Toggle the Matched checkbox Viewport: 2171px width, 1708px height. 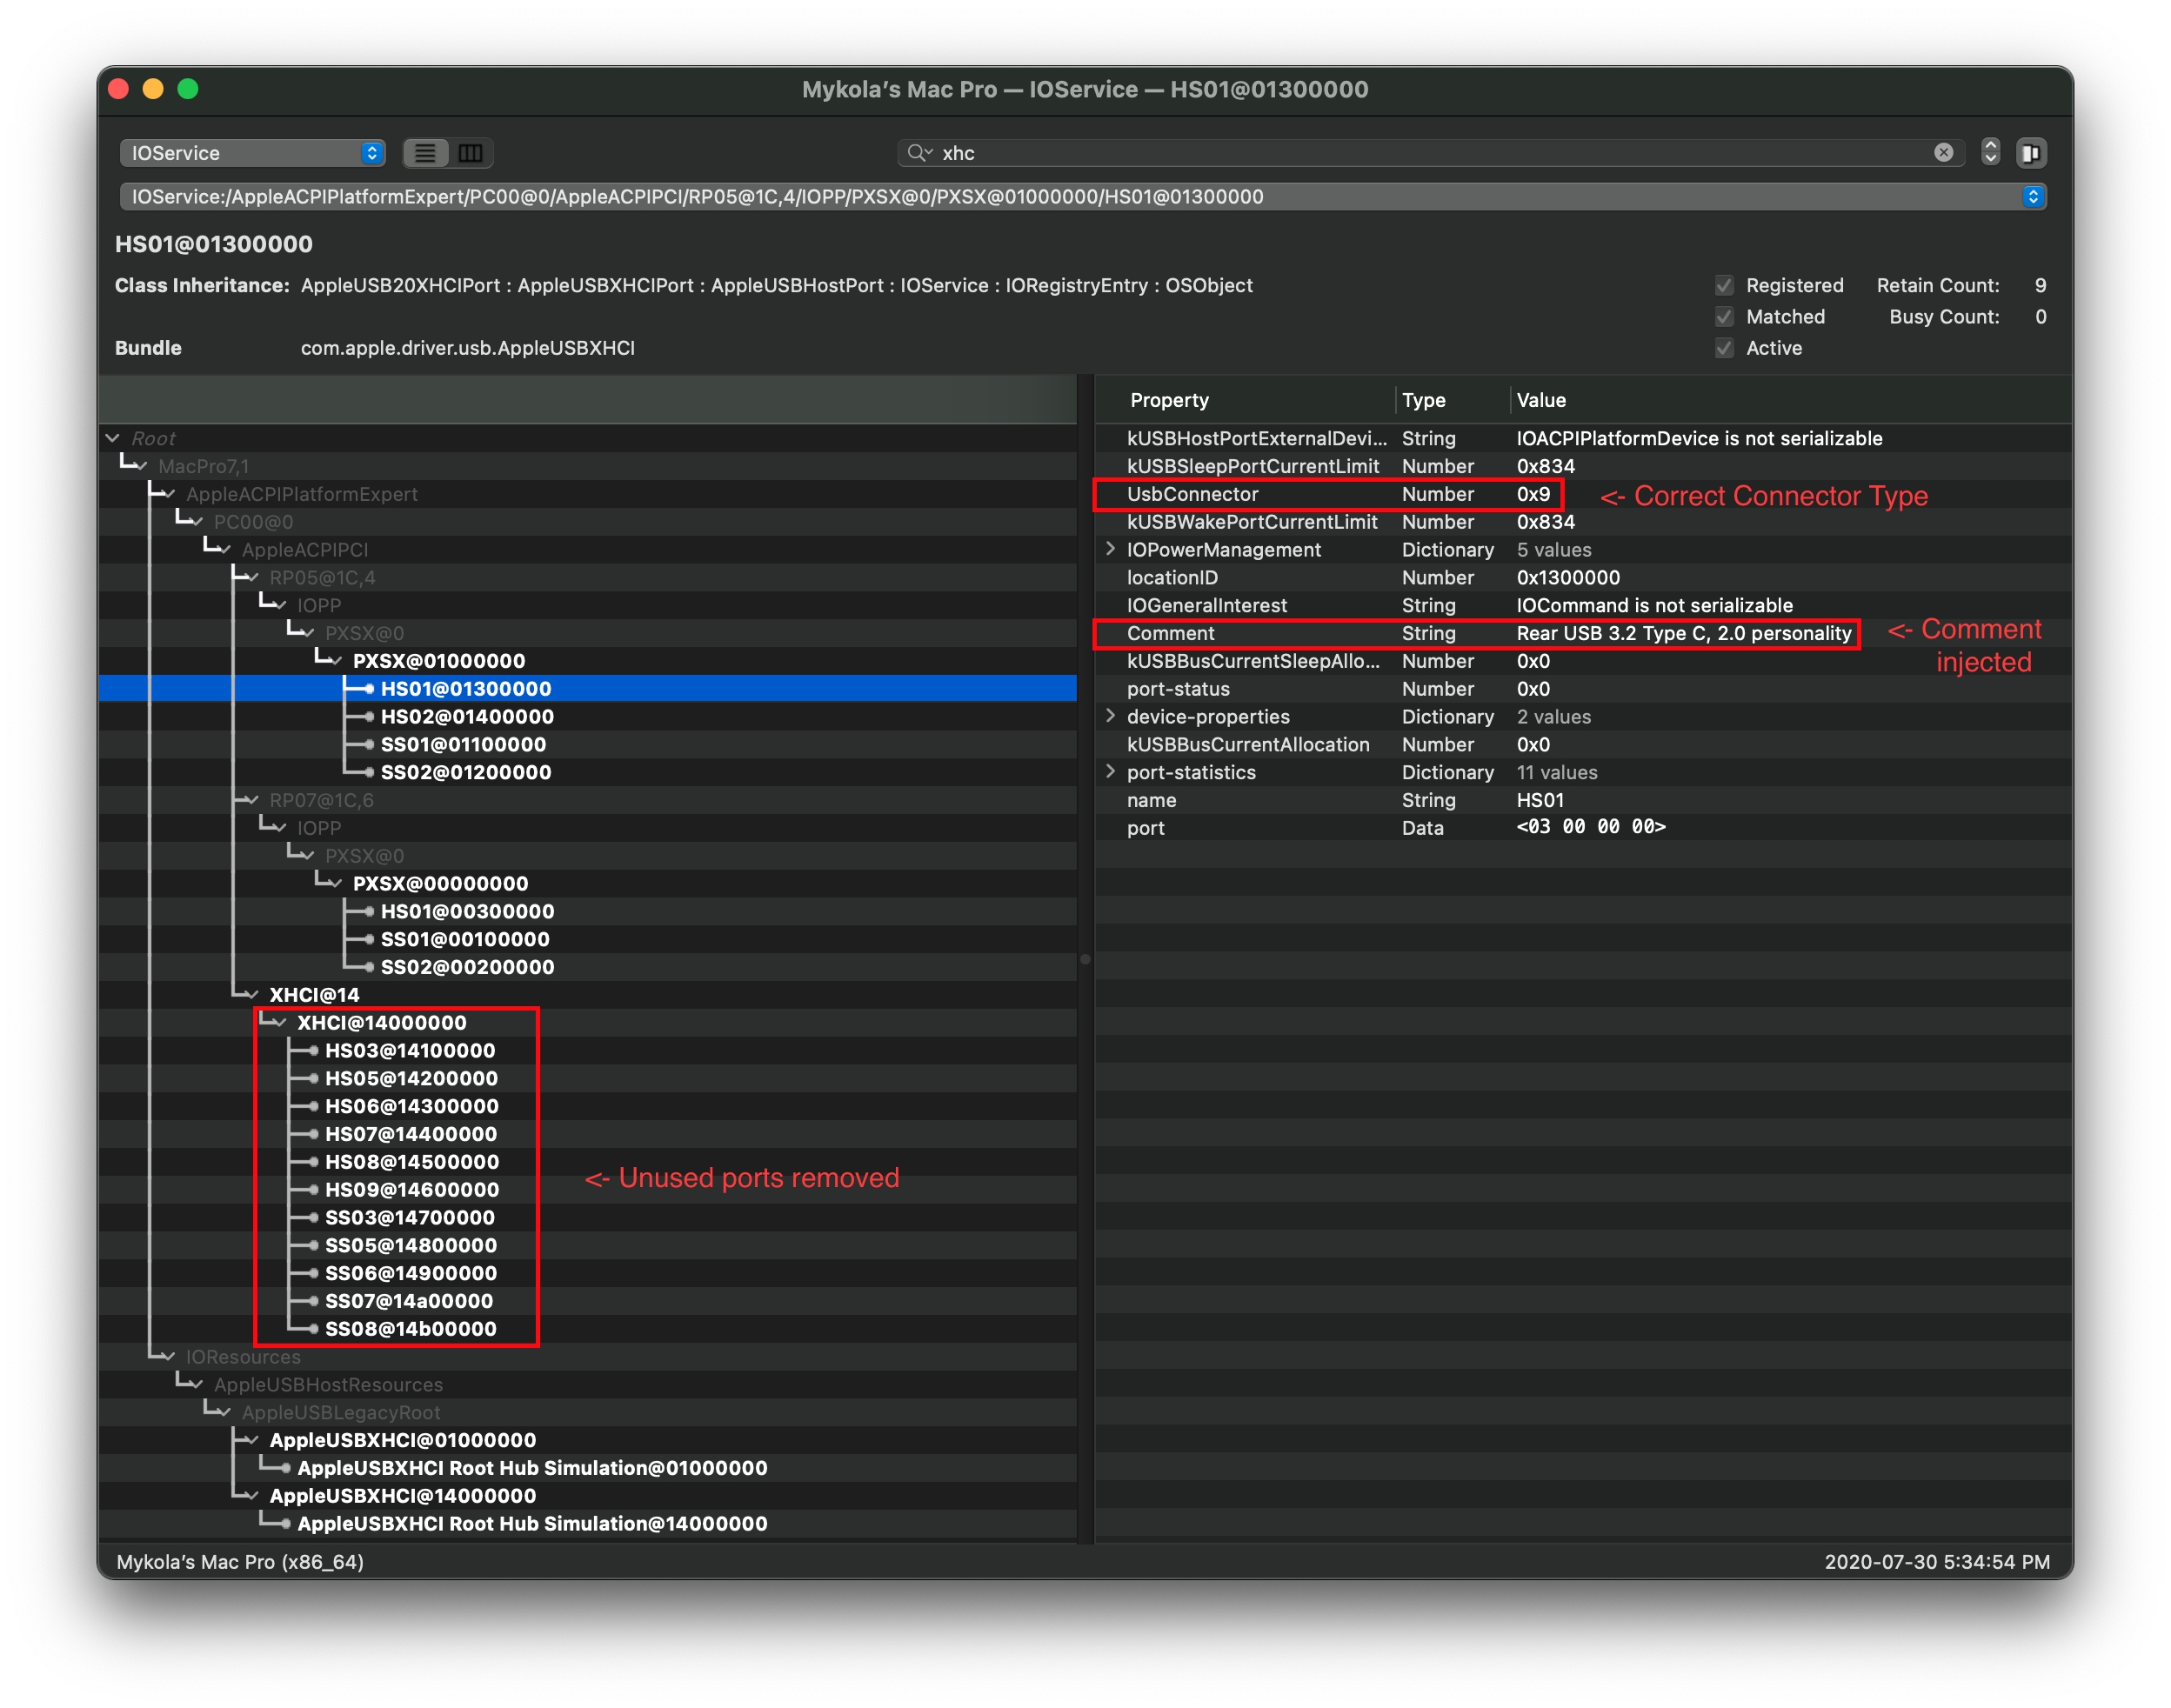(x=1724, y=317)
